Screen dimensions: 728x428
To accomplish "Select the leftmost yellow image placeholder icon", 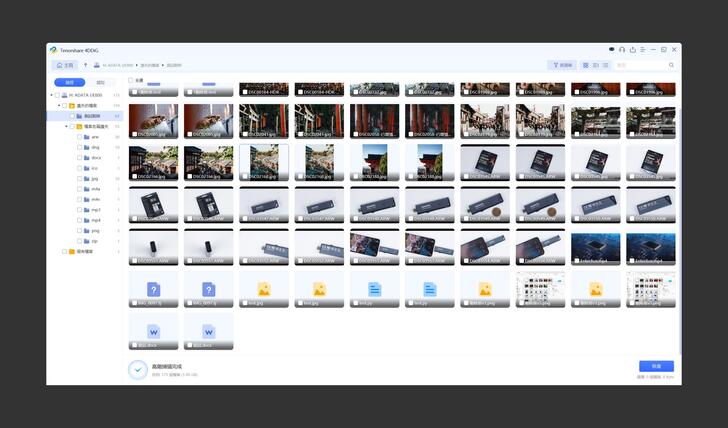I will (264, 289).
